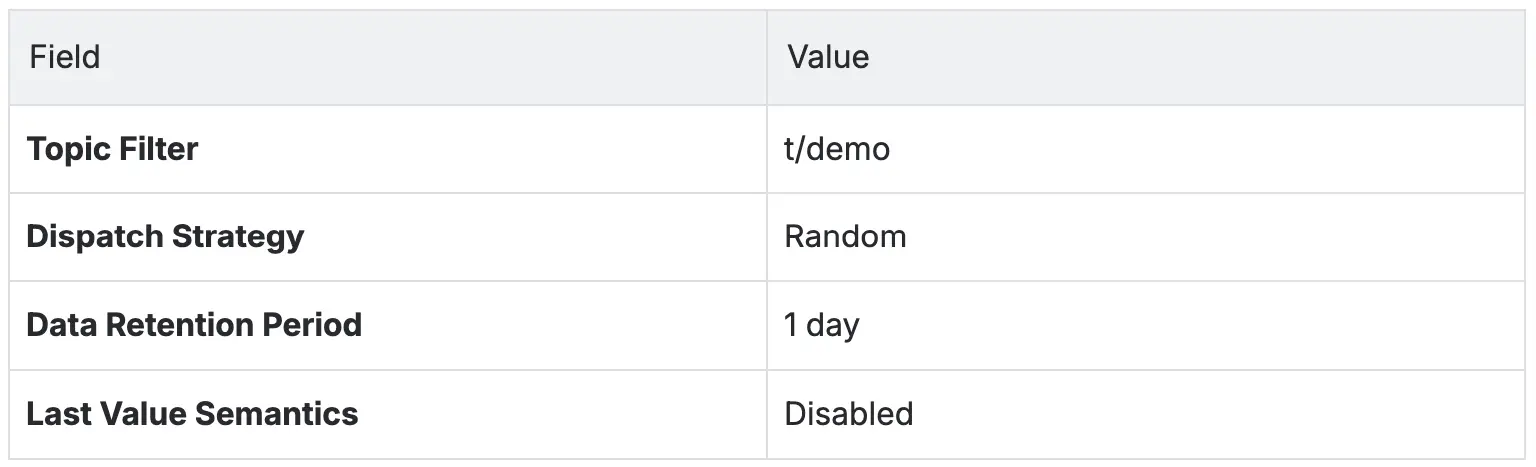Click the word Dispatch in second row
1536x467 pixels.
95,237
